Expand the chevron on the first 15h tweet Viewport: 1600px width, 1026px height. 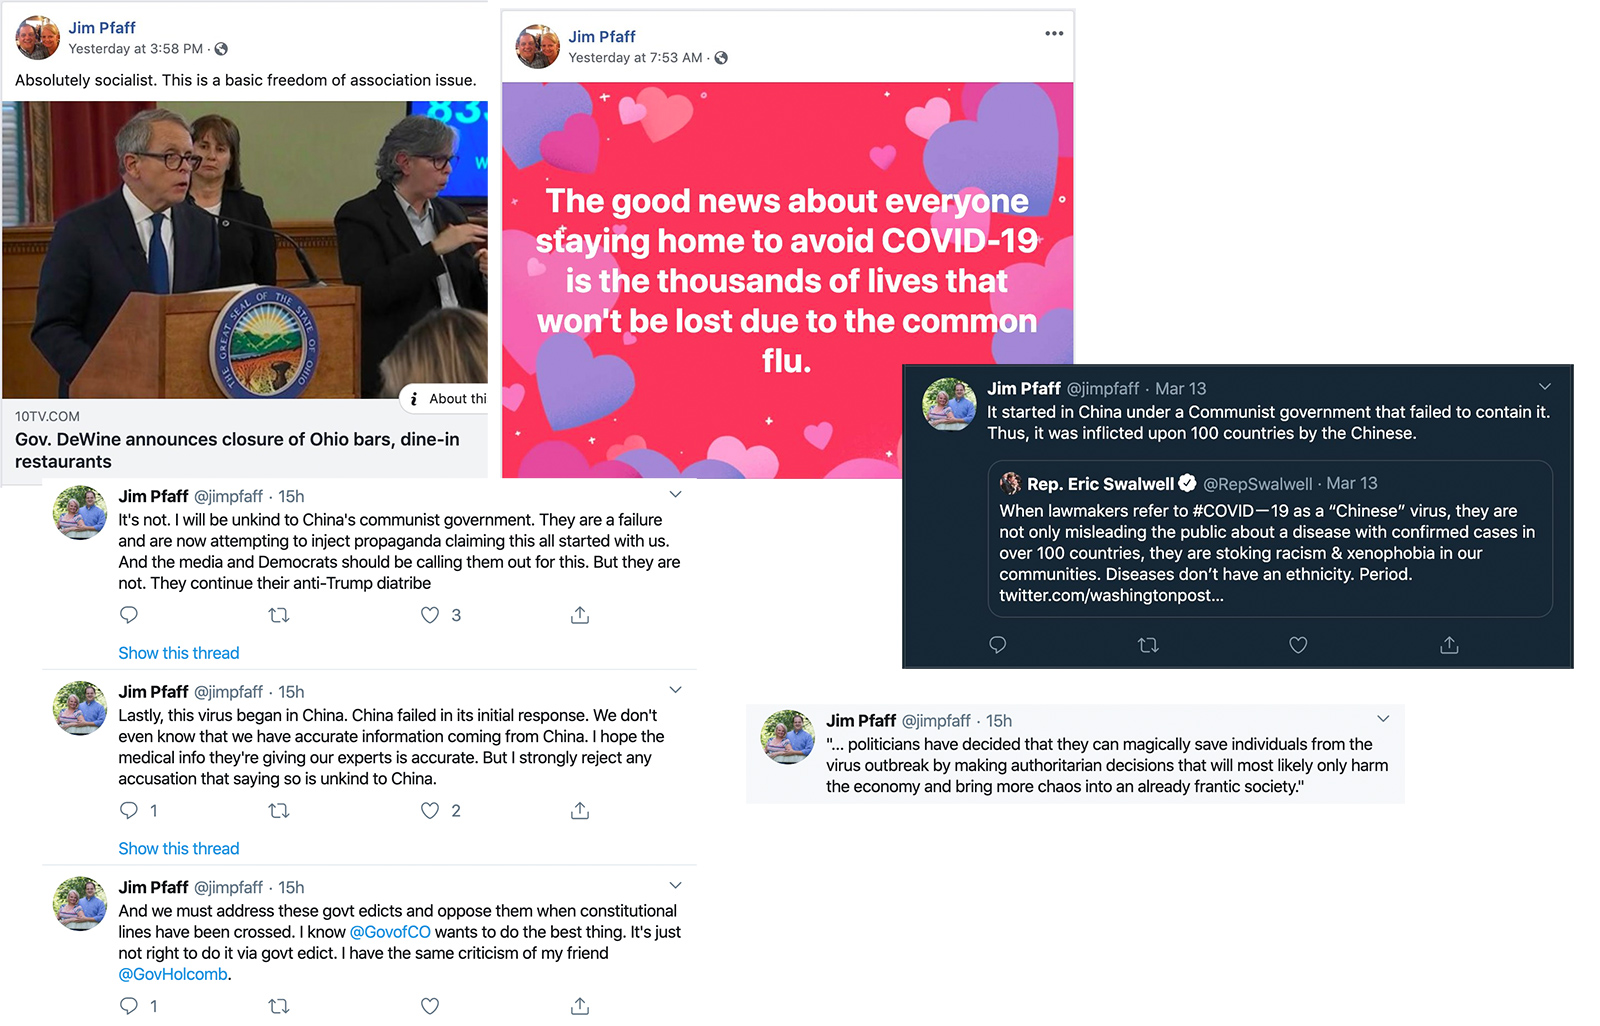click(676, 495)
